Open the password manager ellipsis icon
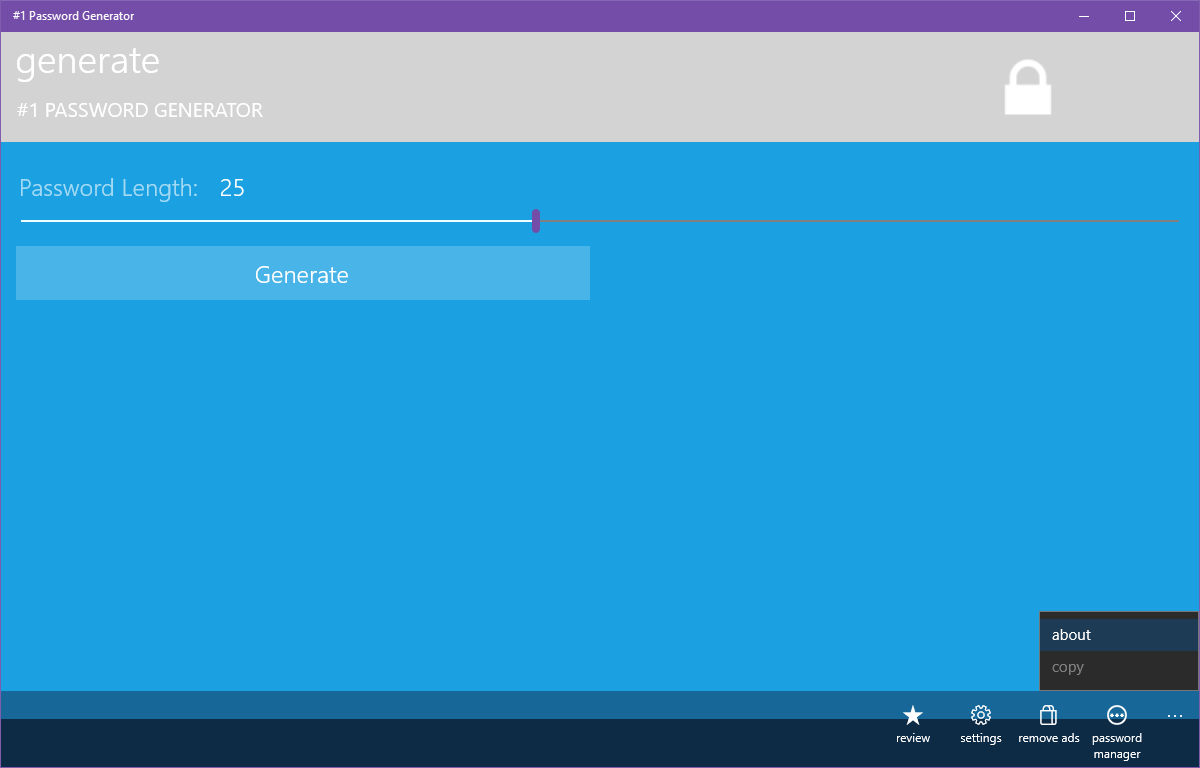This screenshot has width=1200, height=768. click(1116, 716)
